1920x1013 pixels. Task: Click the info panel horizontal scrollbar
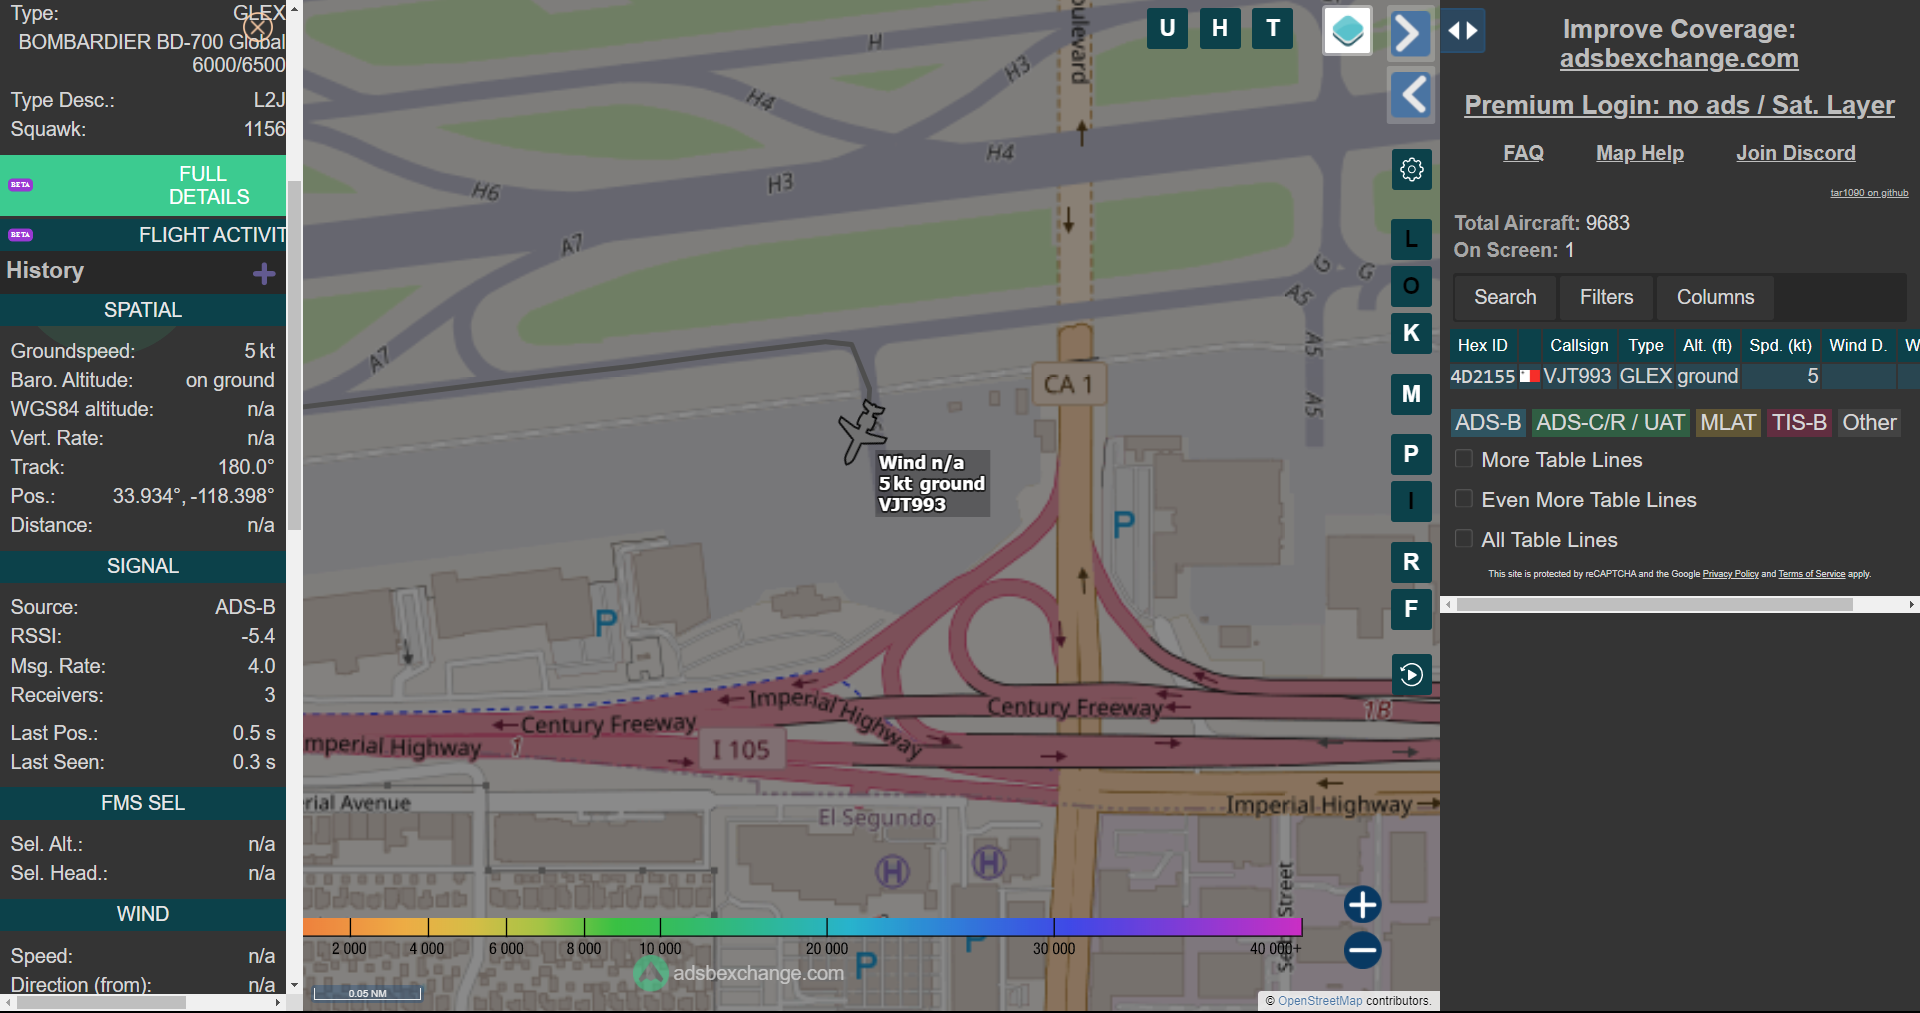coord(100,1002)
